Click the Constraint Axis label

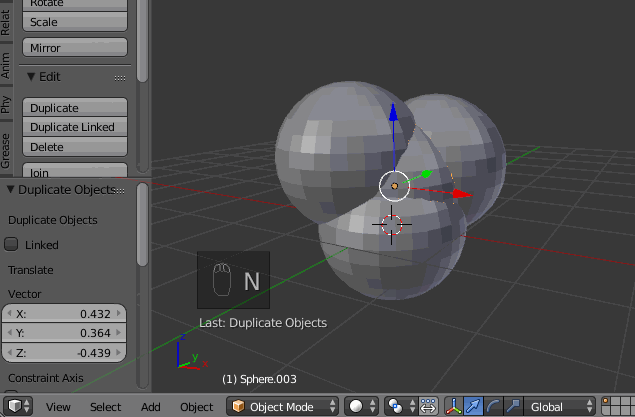46,378
